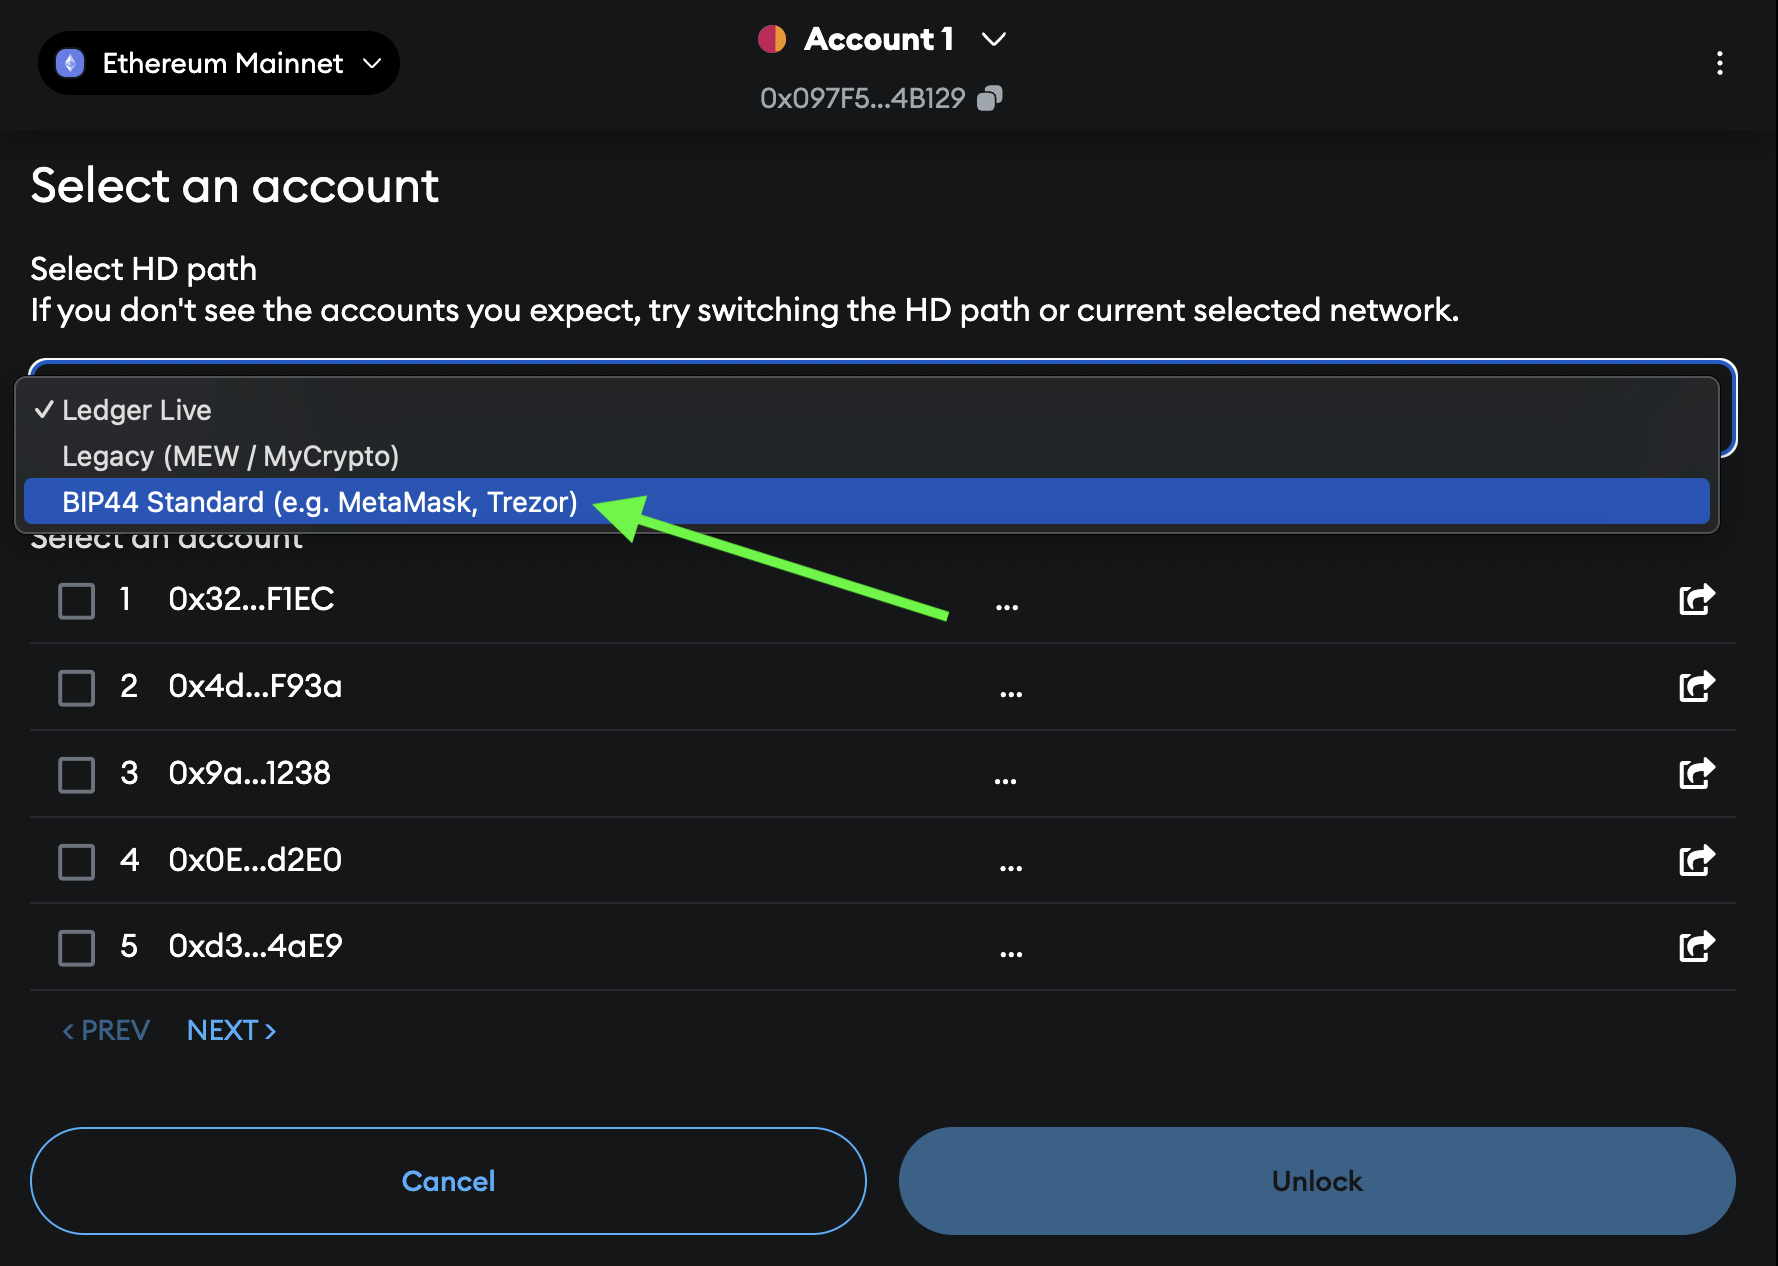
Task: Open the three-dot options menu
Action: [x=1719, y=64]
